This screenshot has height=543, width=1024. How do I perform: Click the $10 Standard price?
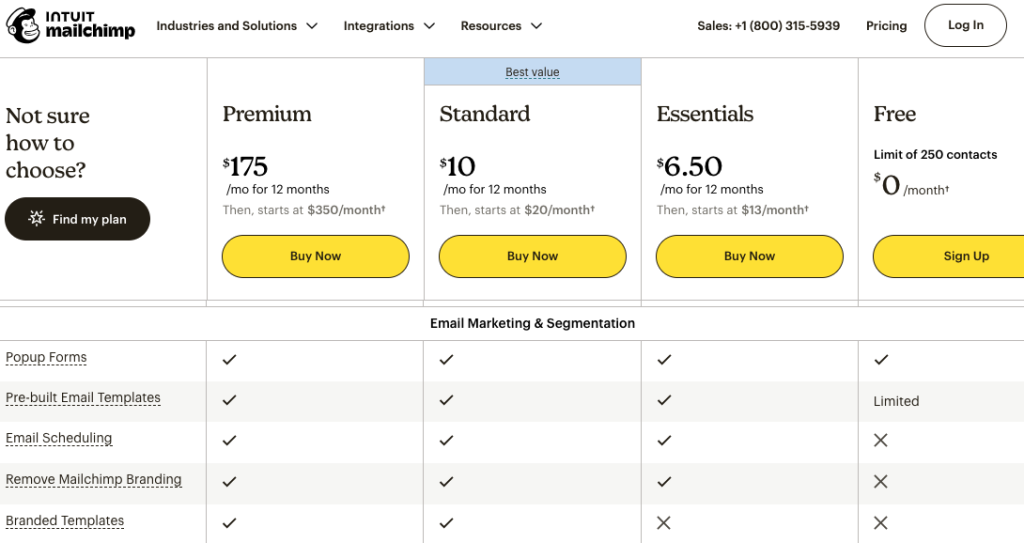pyautogui.click(x=457, y=167)
